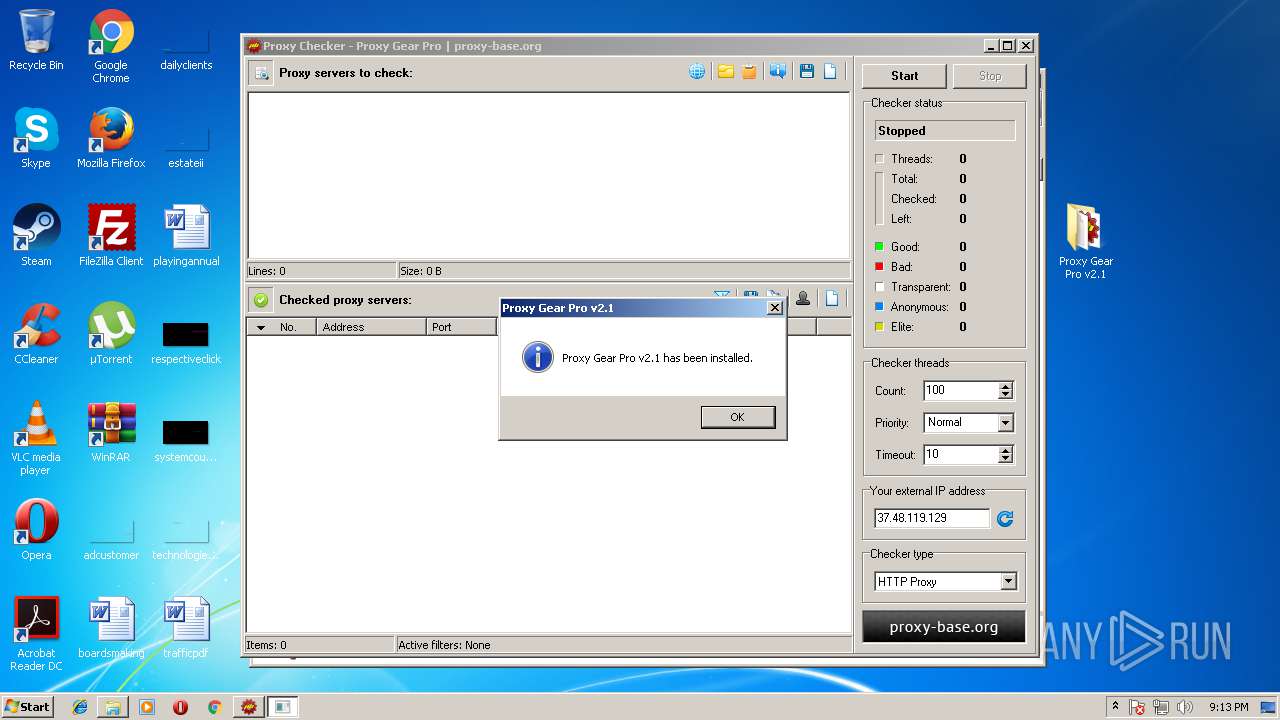Launch Skype from desktop shortcut
Image resolution: width=1280 pixels, height=720 pixels.
pyautogui.click(x=36, y=138)
